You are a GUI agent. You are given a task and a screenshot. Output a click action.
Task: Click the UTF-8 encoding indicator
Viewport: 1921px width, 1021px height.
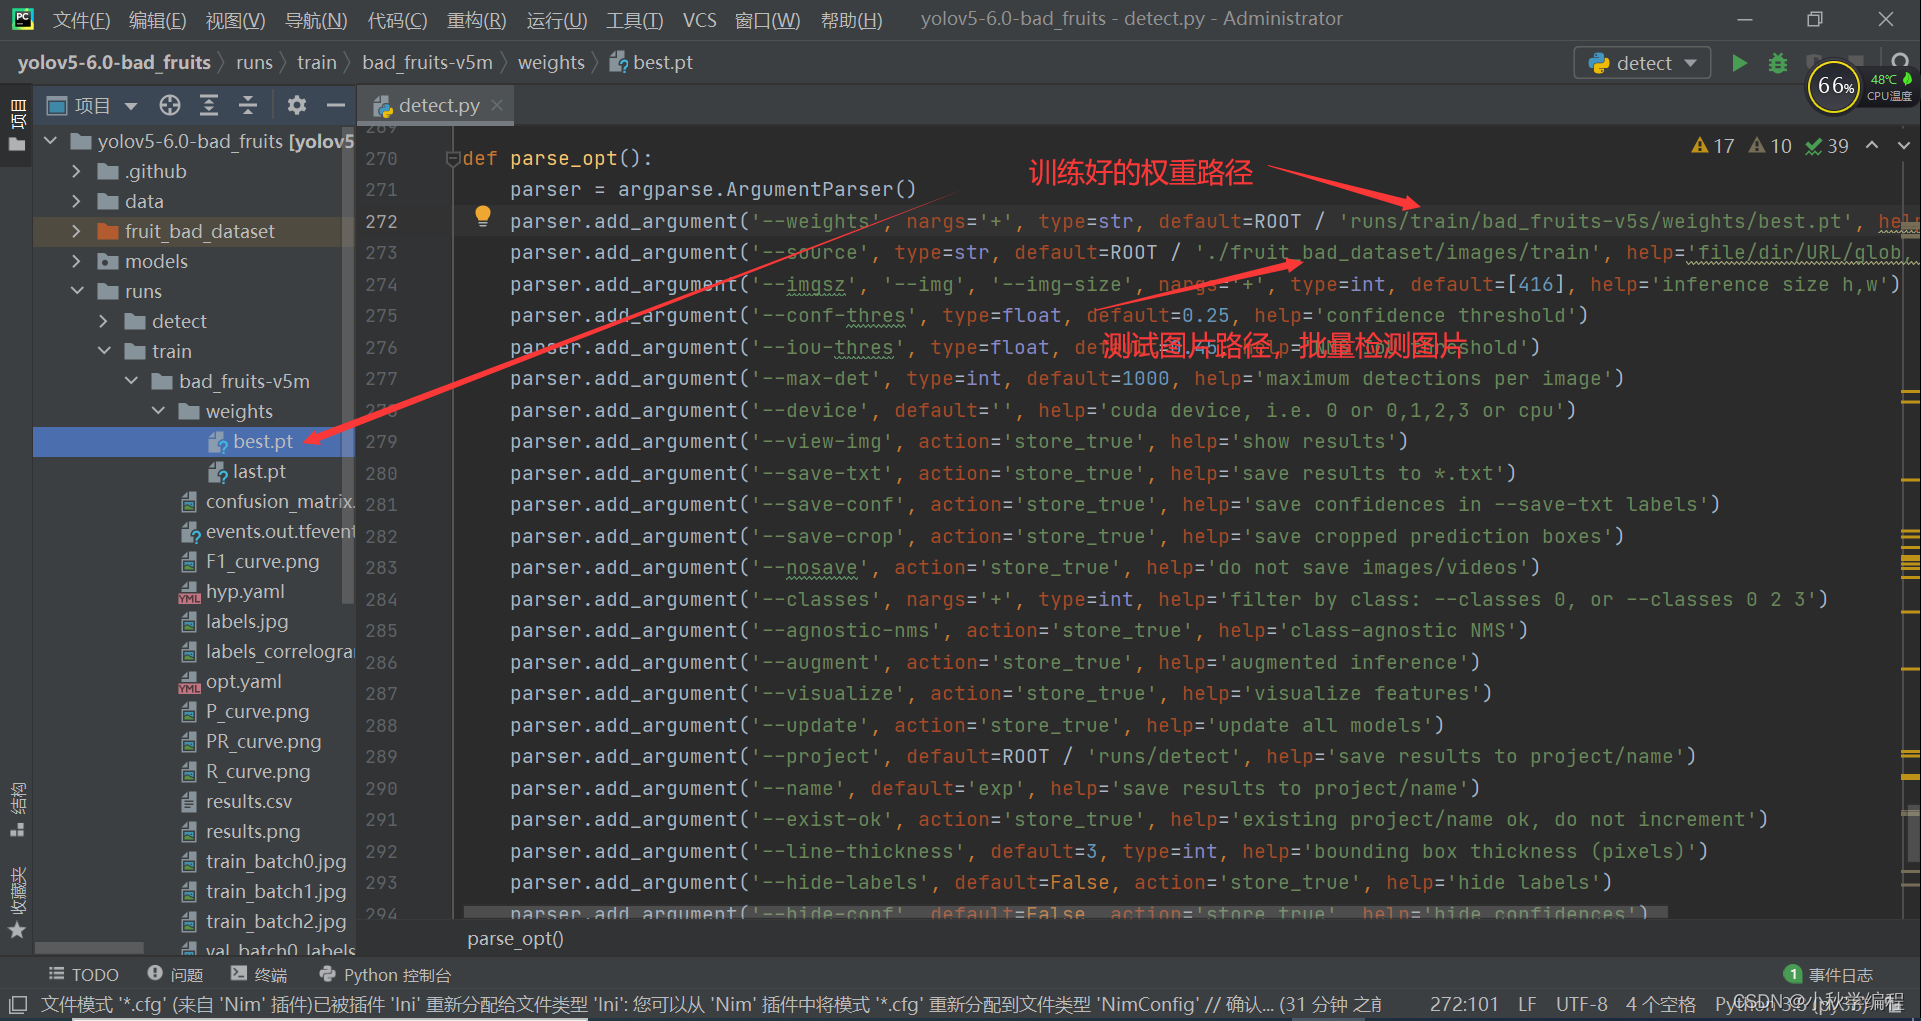[1582, 1004]
